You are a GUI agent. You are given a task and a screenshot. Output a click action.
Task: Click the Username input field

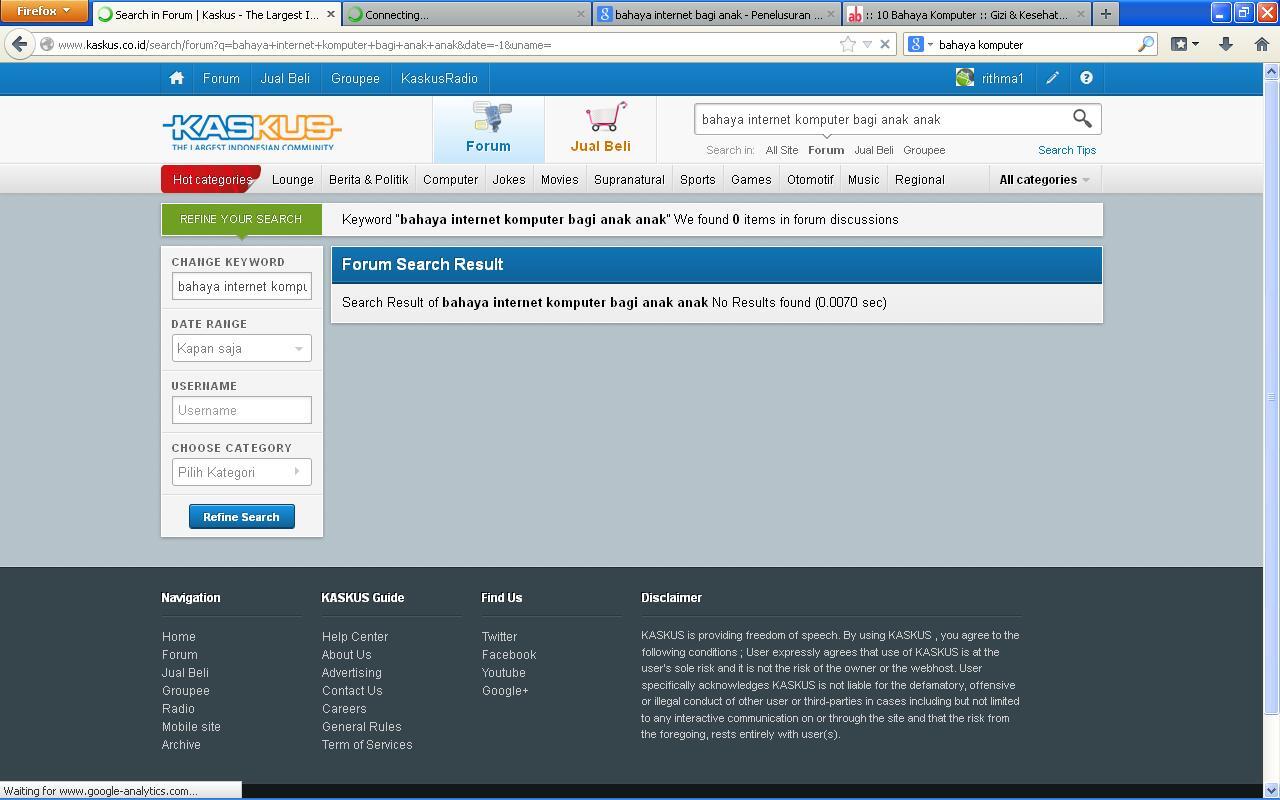241,410
